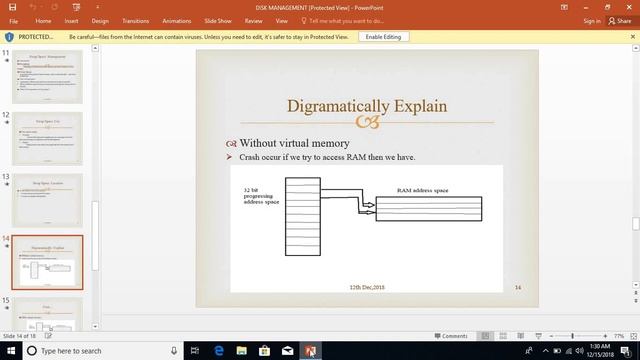Select the View tab
This screenshot has height=360, width=640.
click(x=281, y=21)
